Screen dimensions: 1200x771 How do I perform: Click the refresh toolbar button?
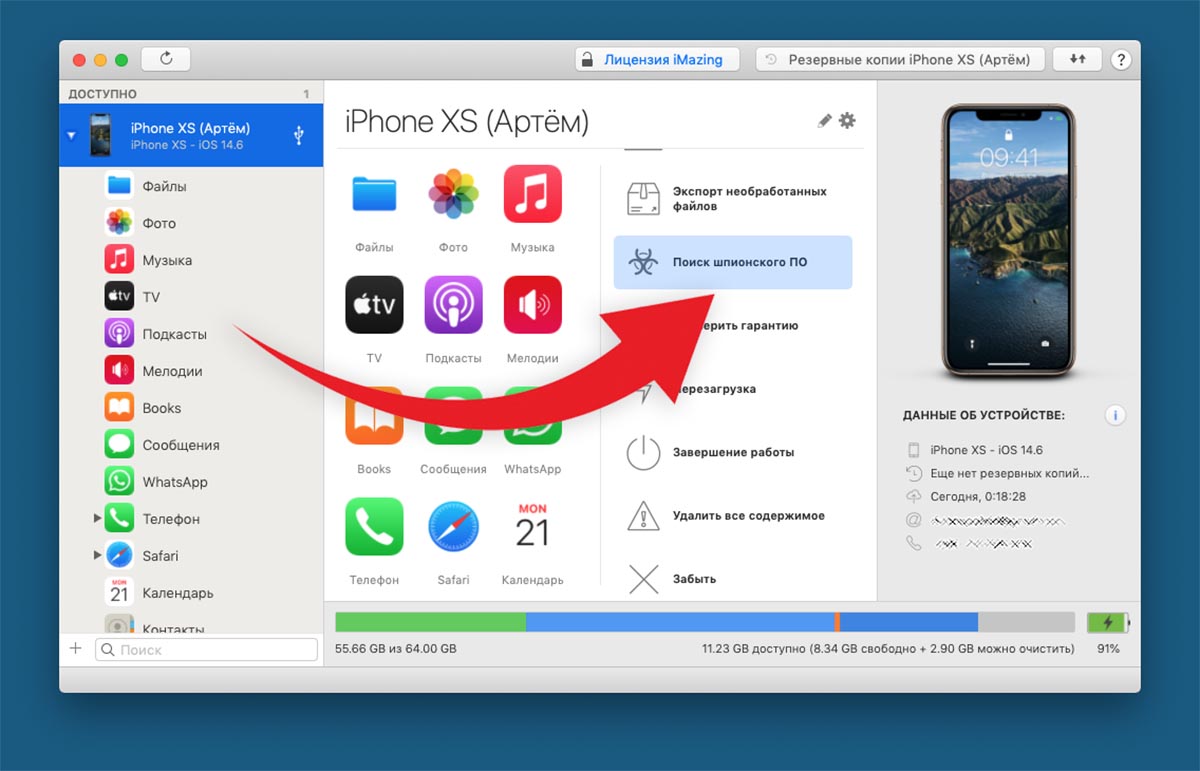(166, 59)
